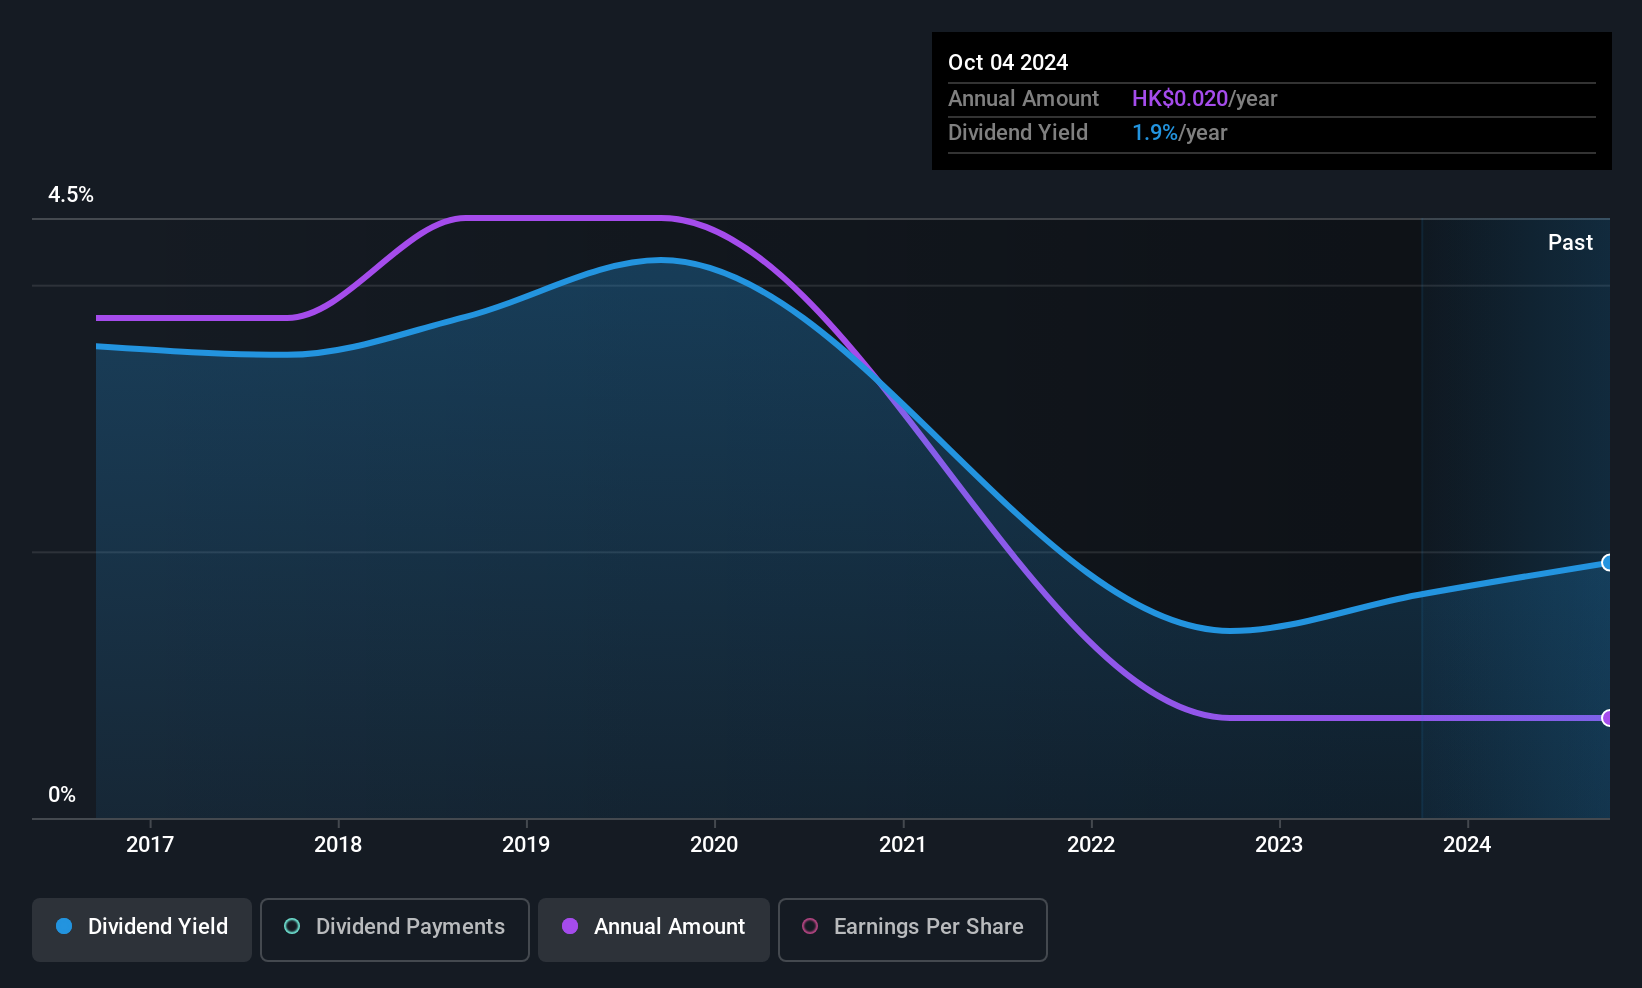Select the blue endpoint marker on the yield line

[1608, 562]
